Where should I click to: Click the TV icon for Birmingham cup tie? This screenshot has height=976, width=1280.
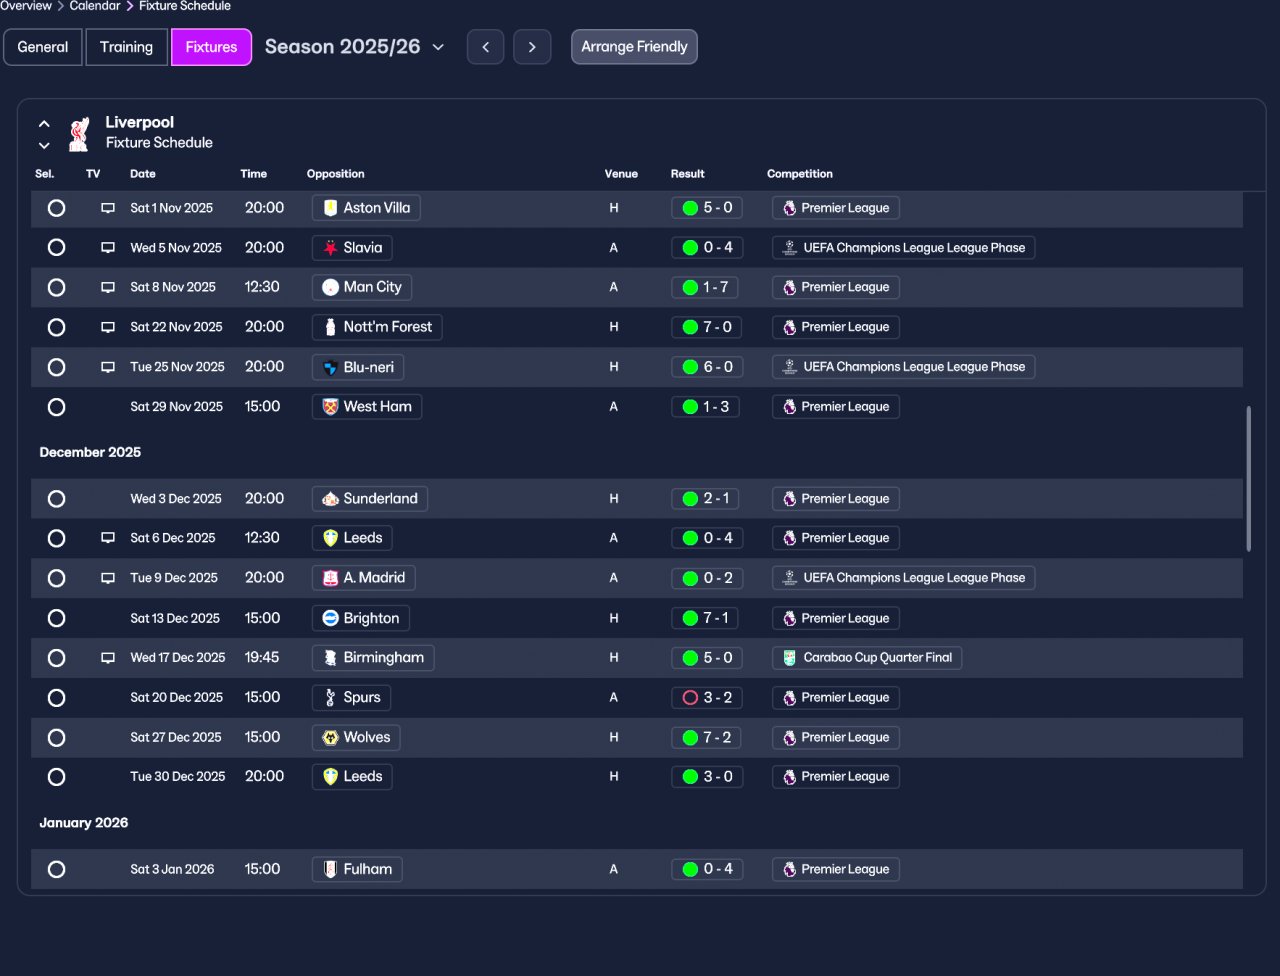[108, 658]
